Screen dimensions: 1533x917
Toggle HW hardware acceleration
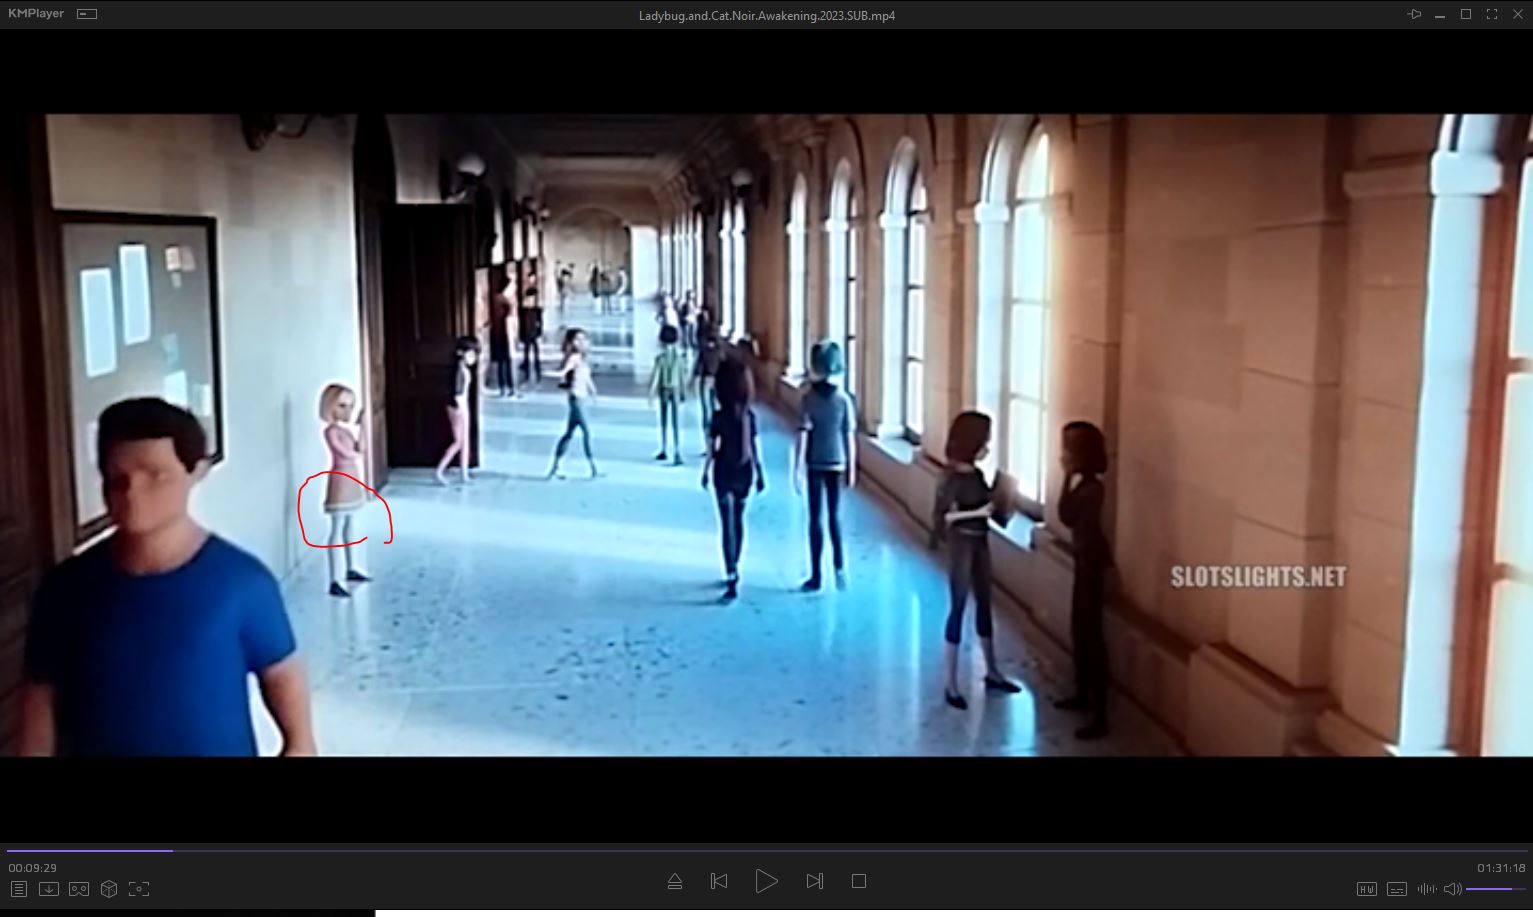(x=1366, y=889)
